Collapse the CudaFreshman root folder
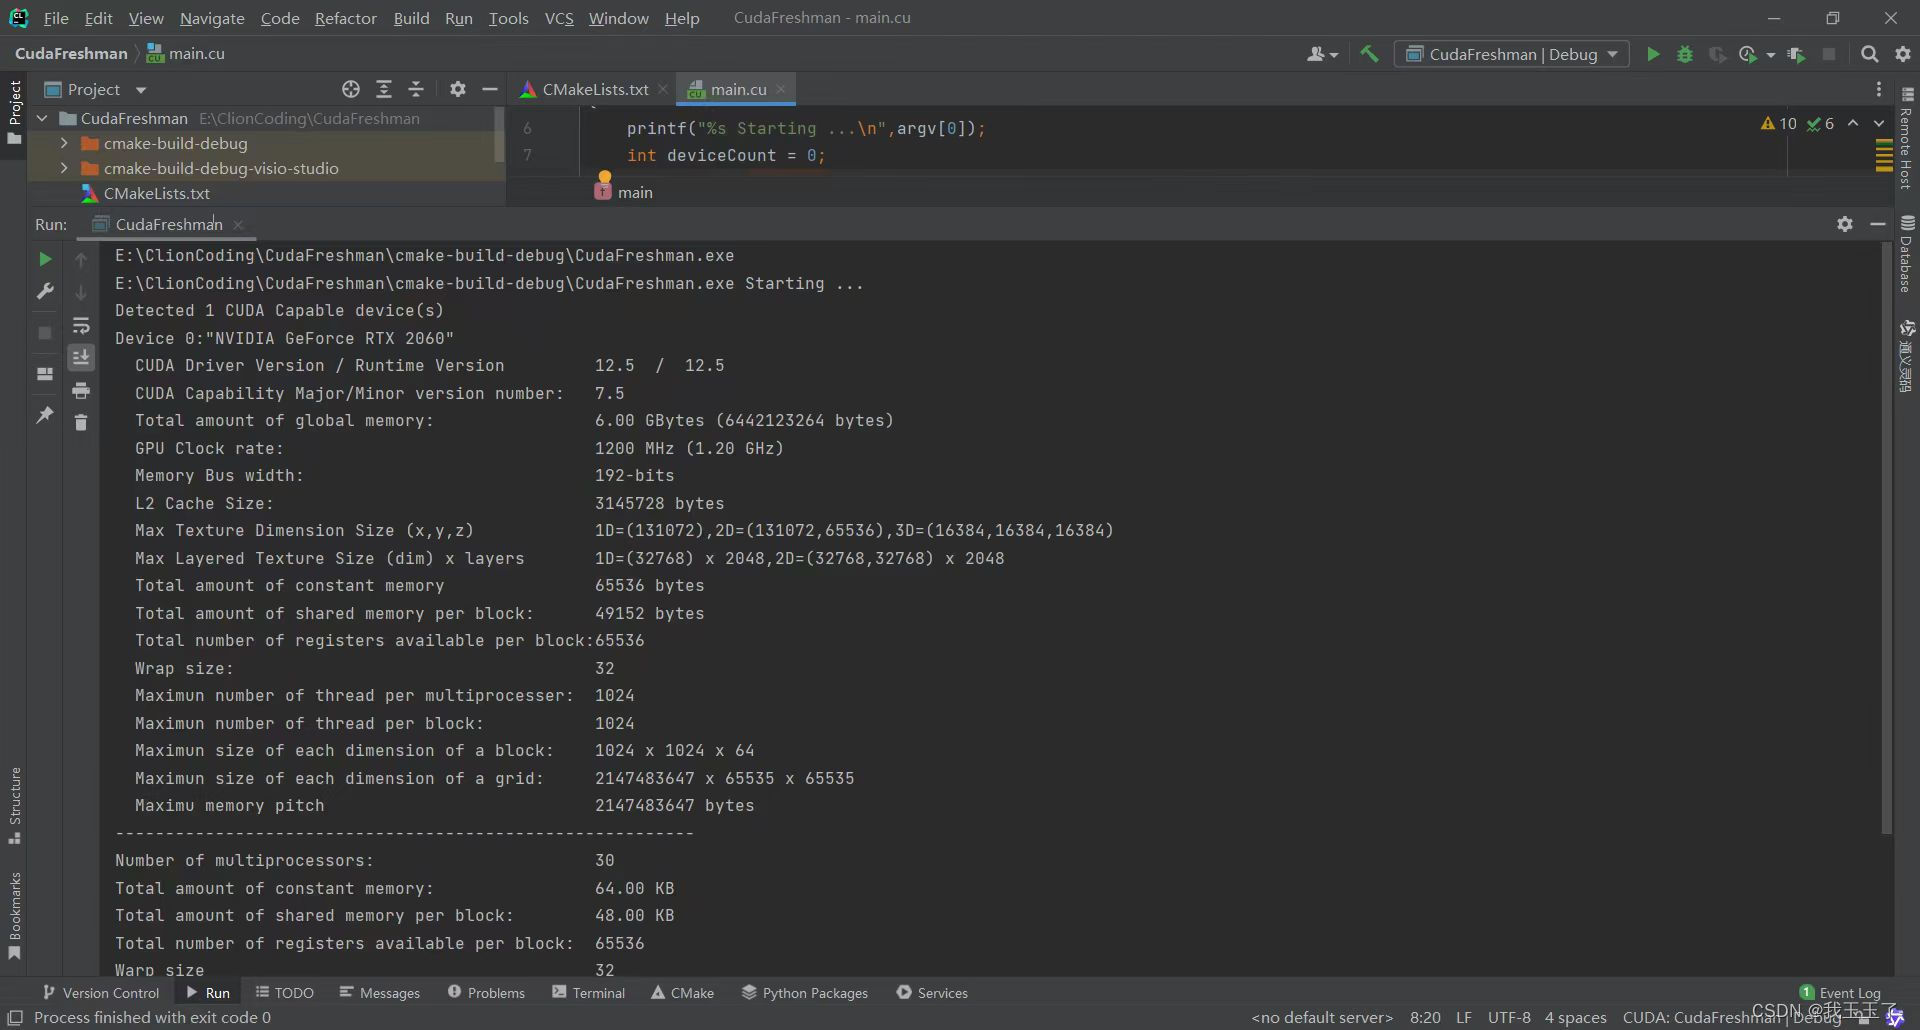The width and height of the screenshot is (1920, 1030). (x=43, y=118)
